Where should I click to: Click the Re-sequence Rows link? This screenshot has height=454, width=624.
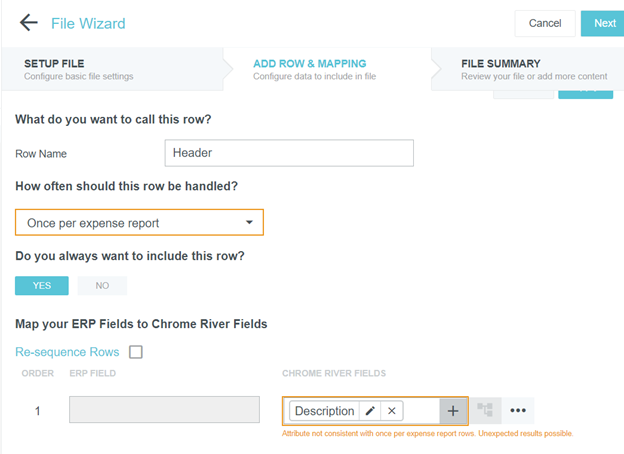pos(67,352)
